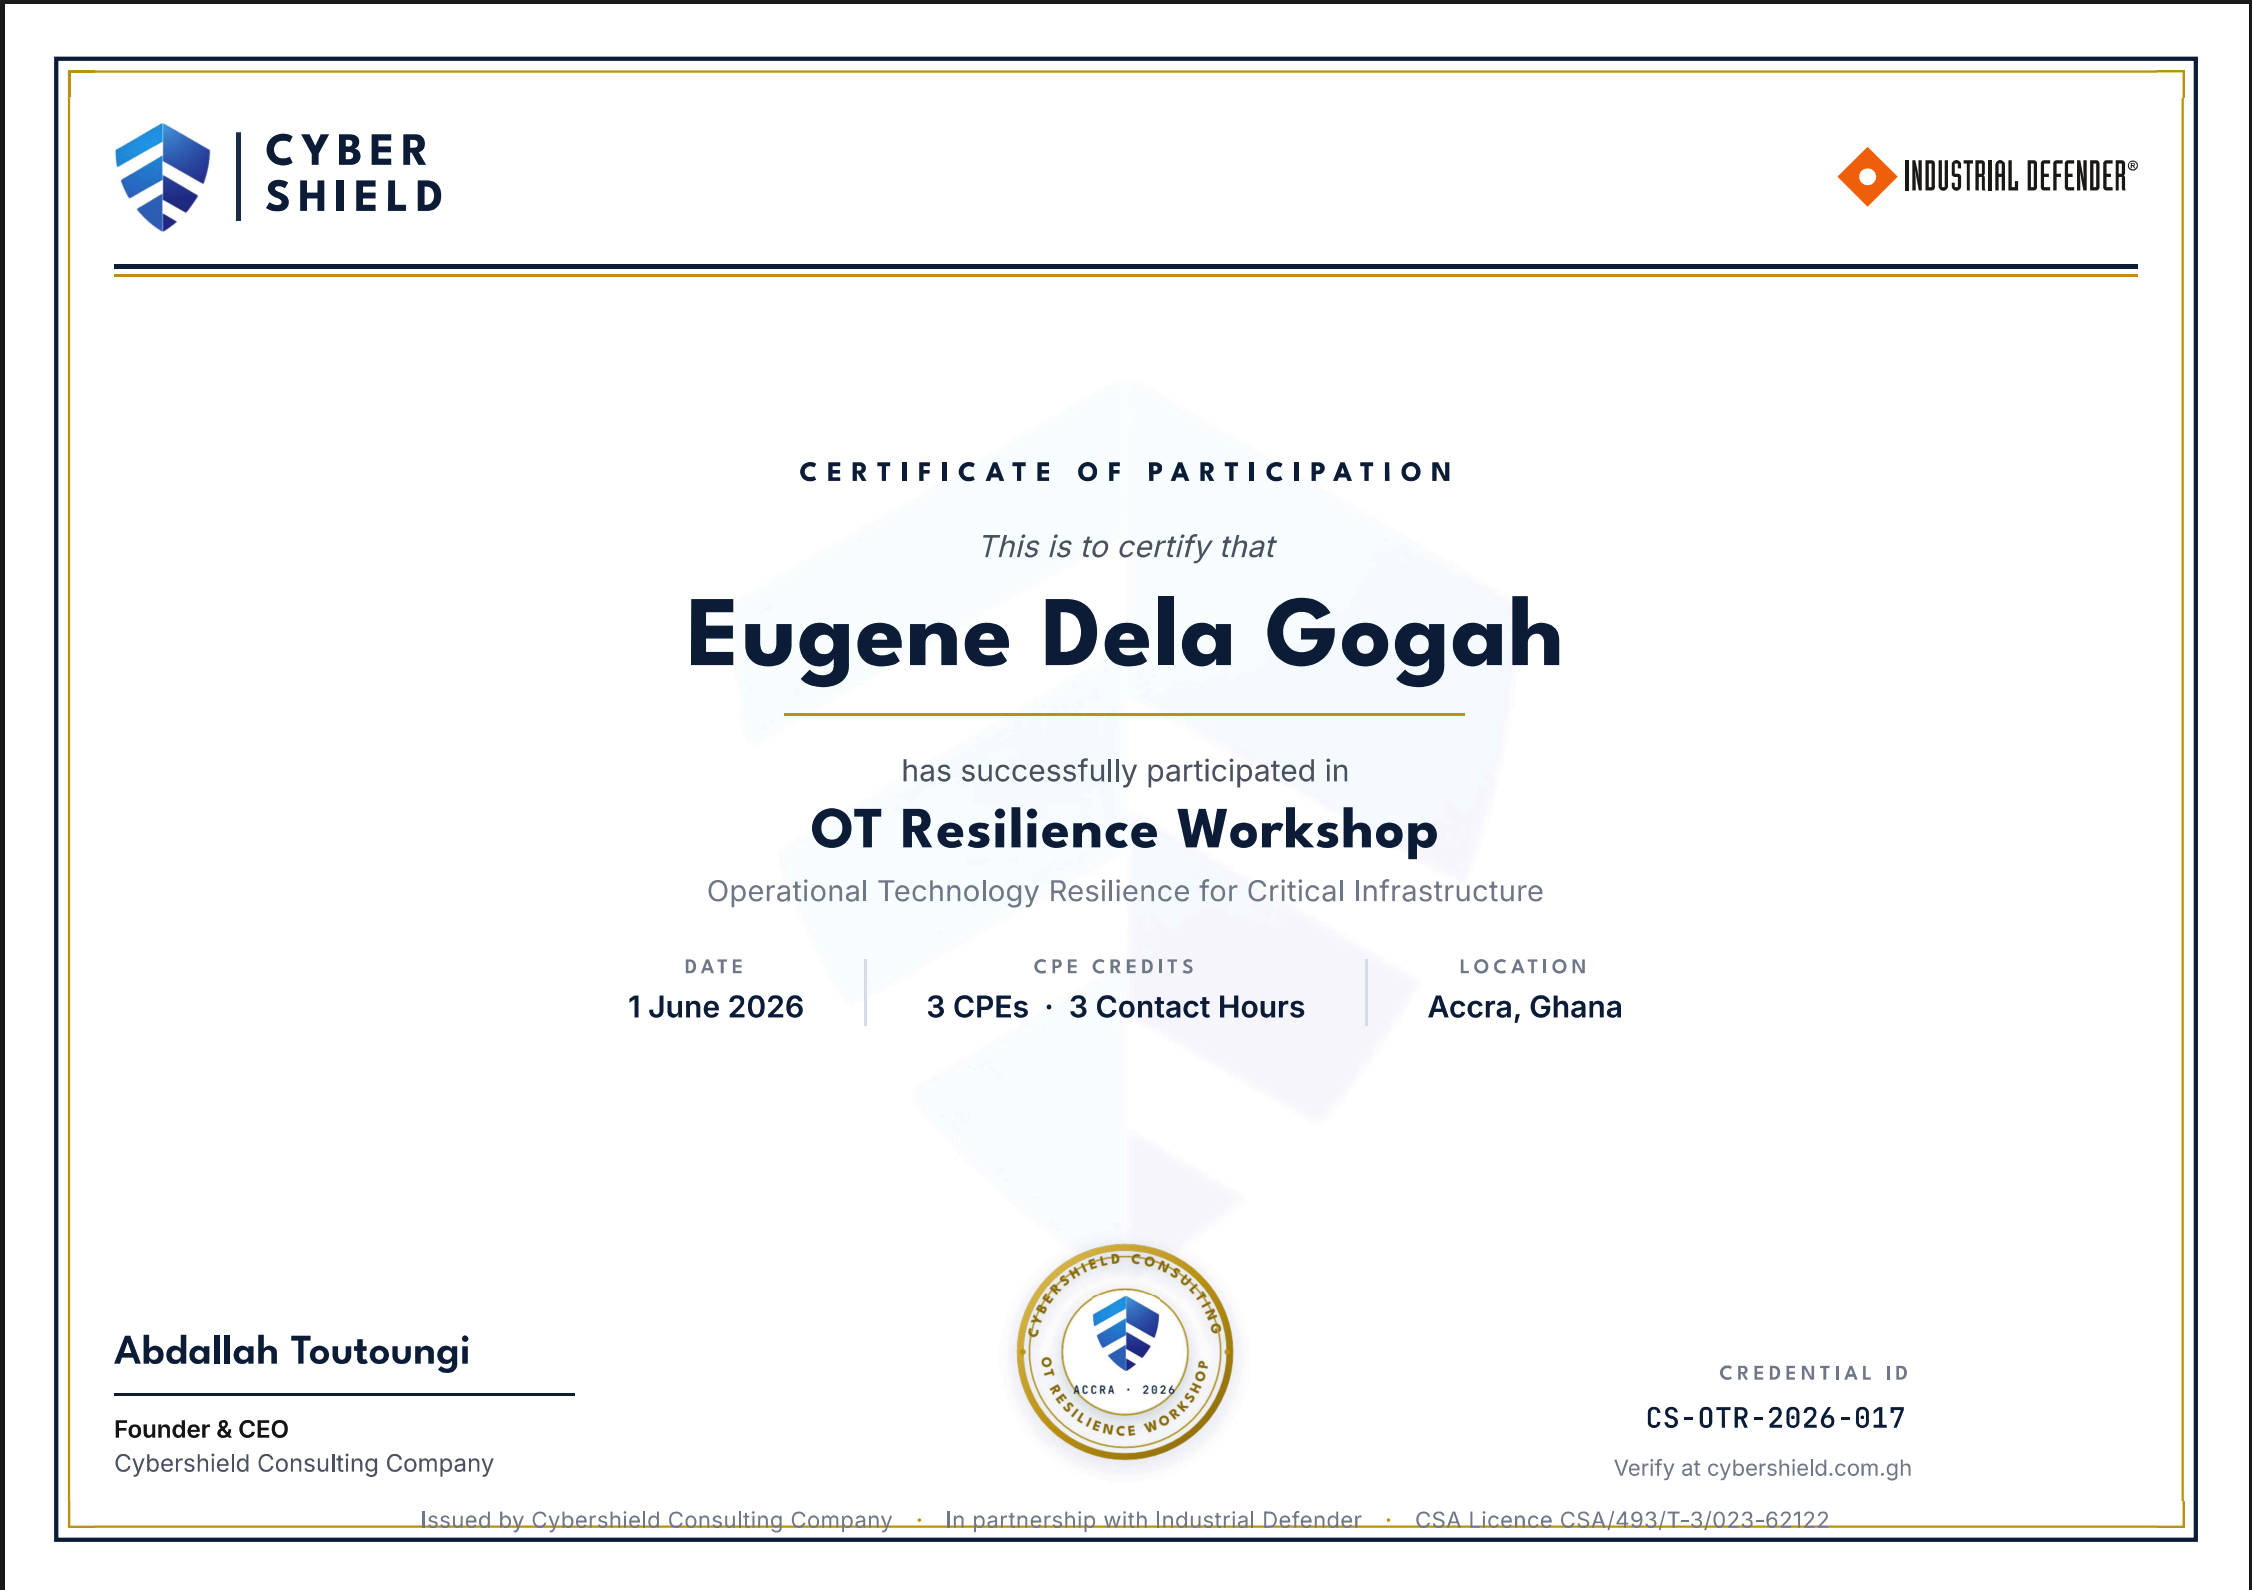Image resolution: width=2252 pixels, height=1590 pixels.
Task: Click Cybershield Consulting Company under signature
Action: click(304, 1463)
